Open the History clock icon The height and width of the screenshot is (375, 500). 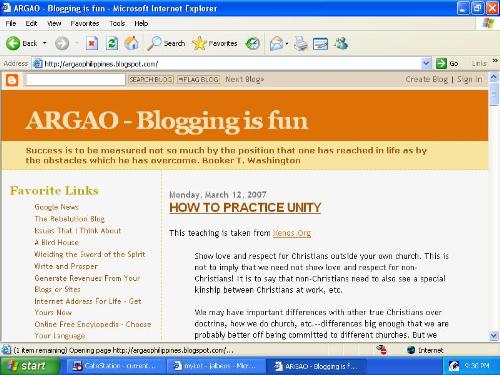pyautogui.click(x=252, y=43)
